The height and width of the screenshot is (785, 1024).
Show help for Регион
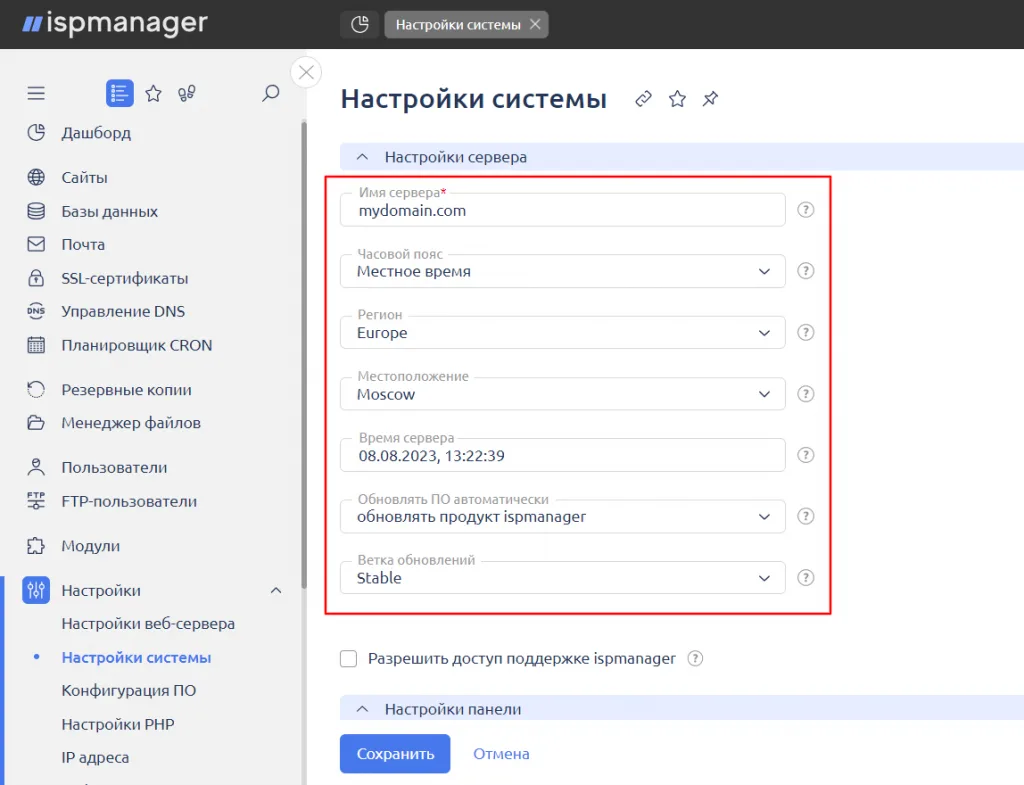(x=806, y=332)
